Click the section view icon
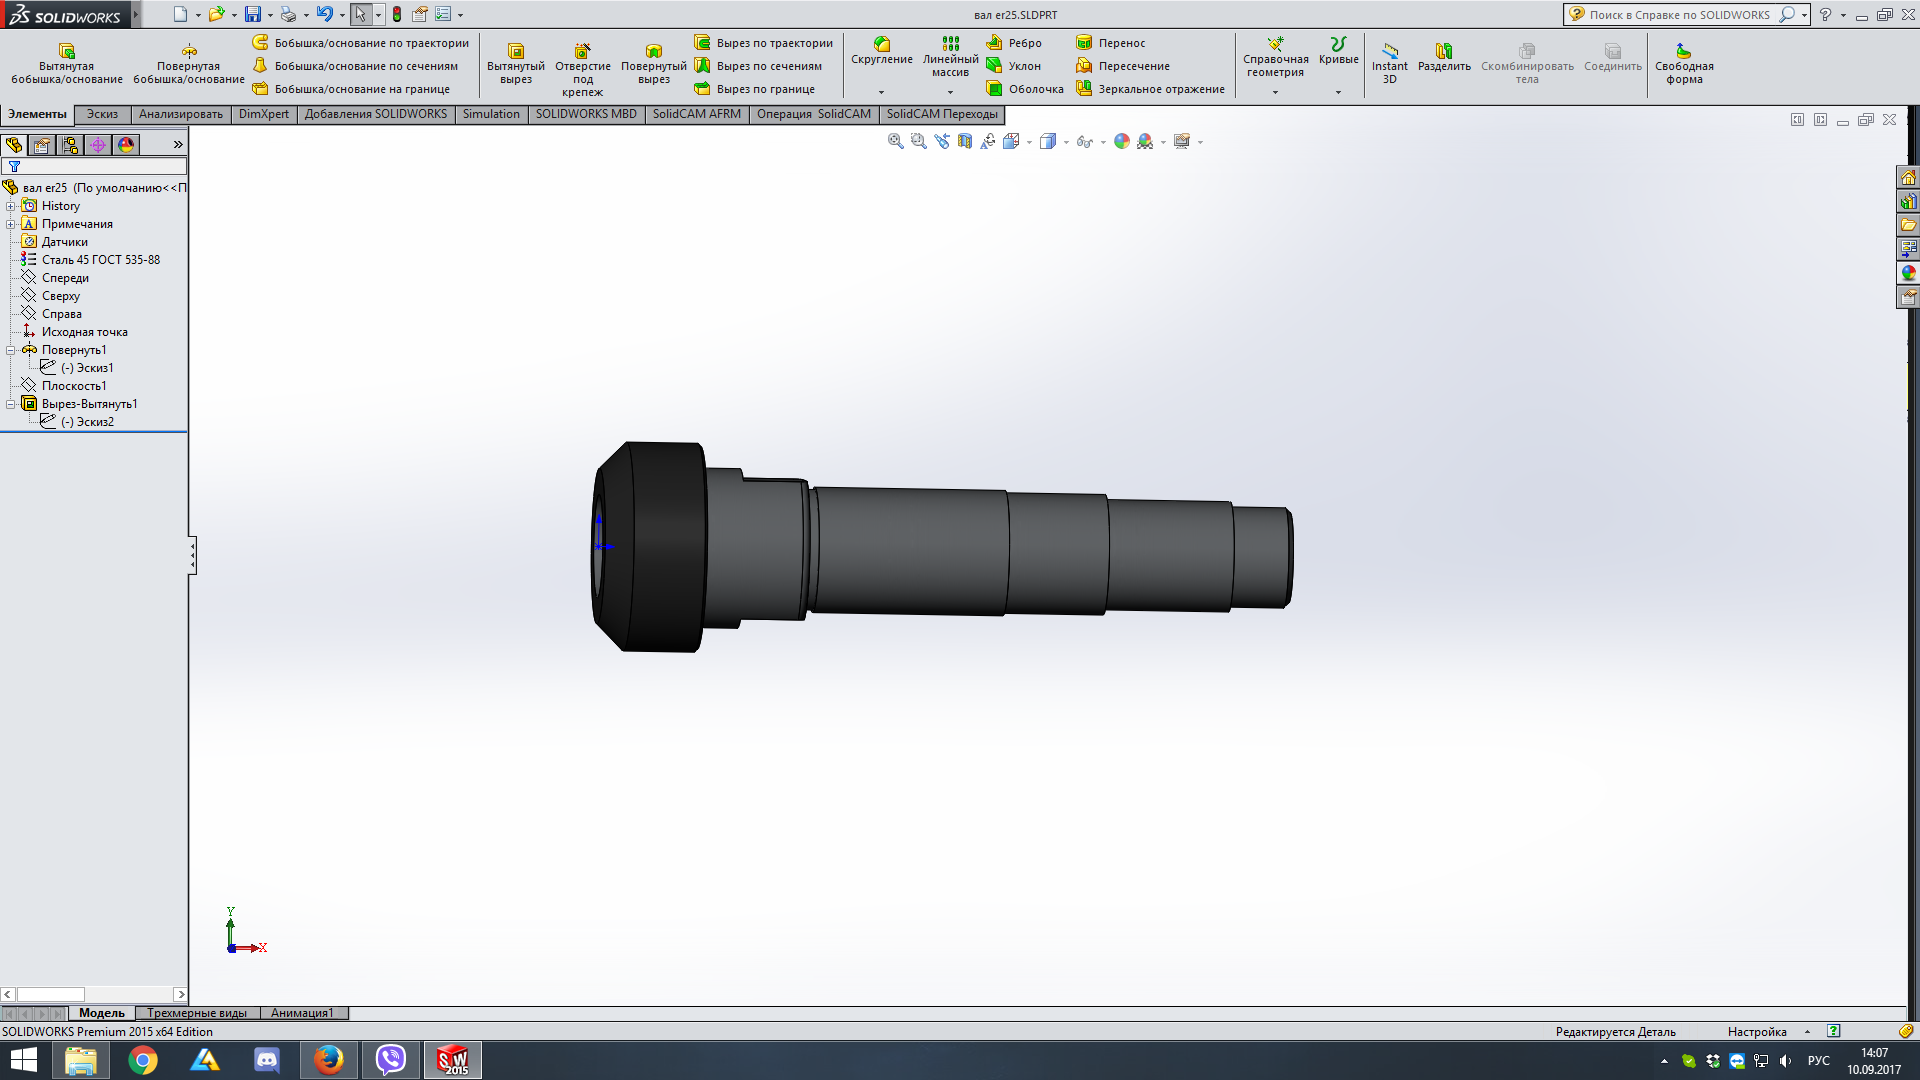 (965, 142)
